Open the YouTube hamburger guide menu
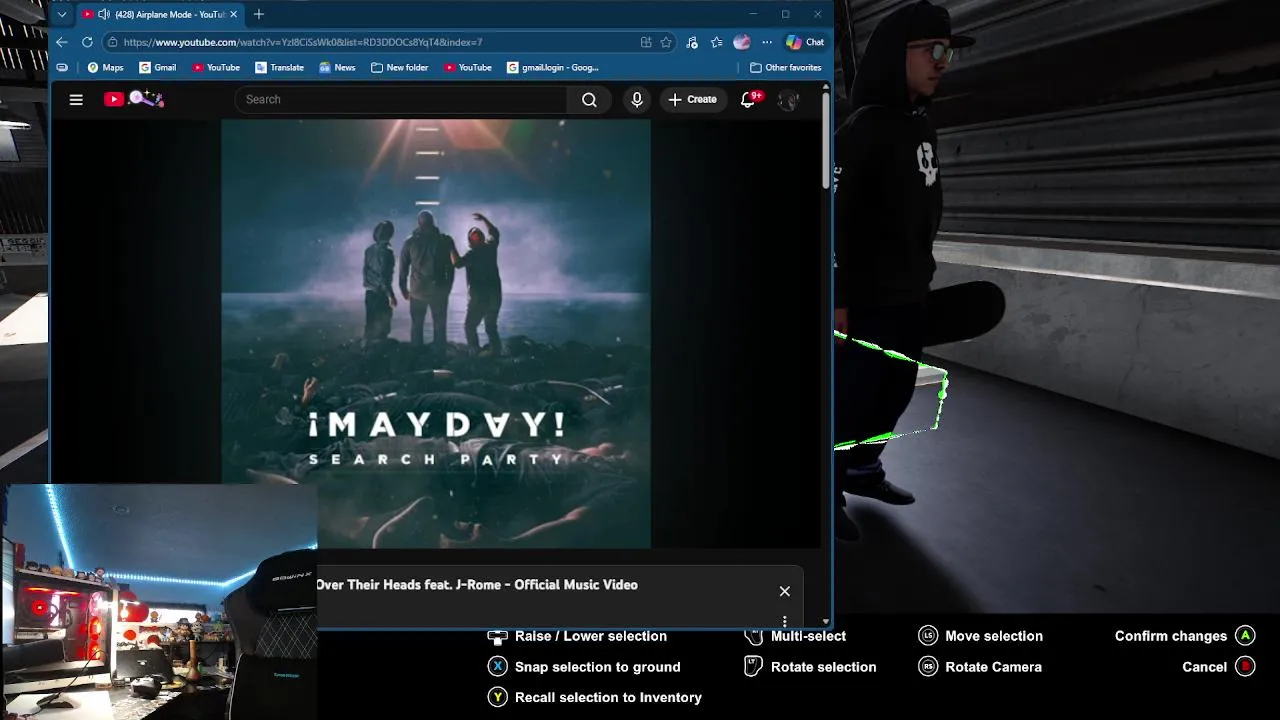 coord(76,99)
